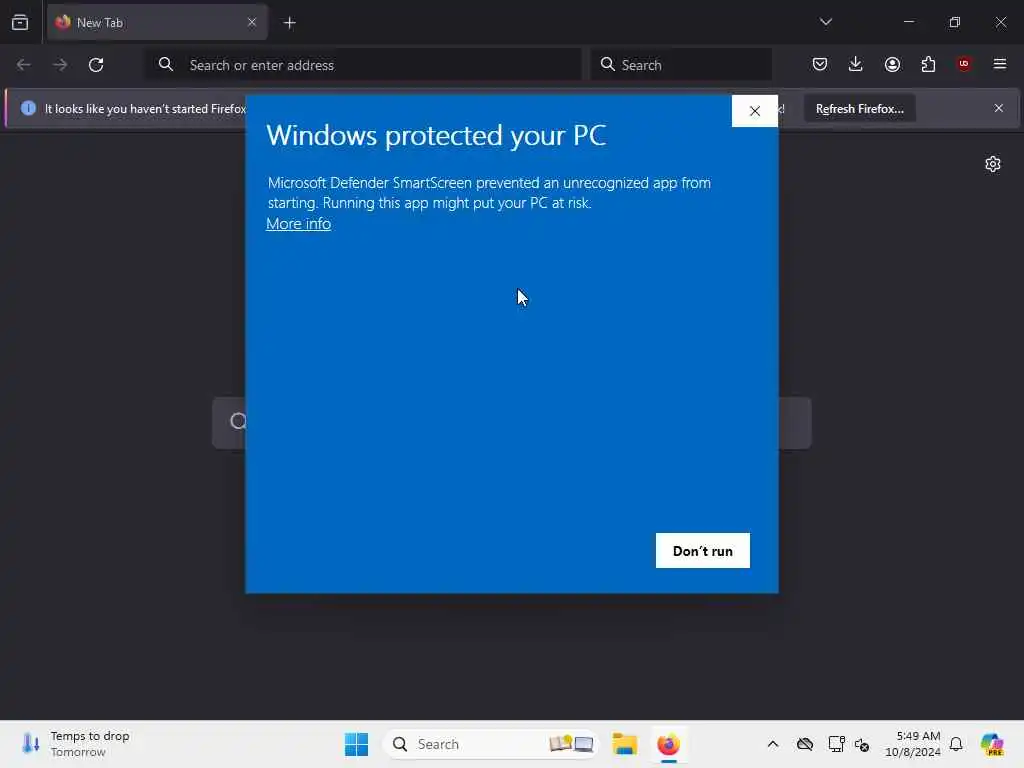Screen dimensions: 1024x768
Task: Click info icon in notification bar
Action: 28,108
